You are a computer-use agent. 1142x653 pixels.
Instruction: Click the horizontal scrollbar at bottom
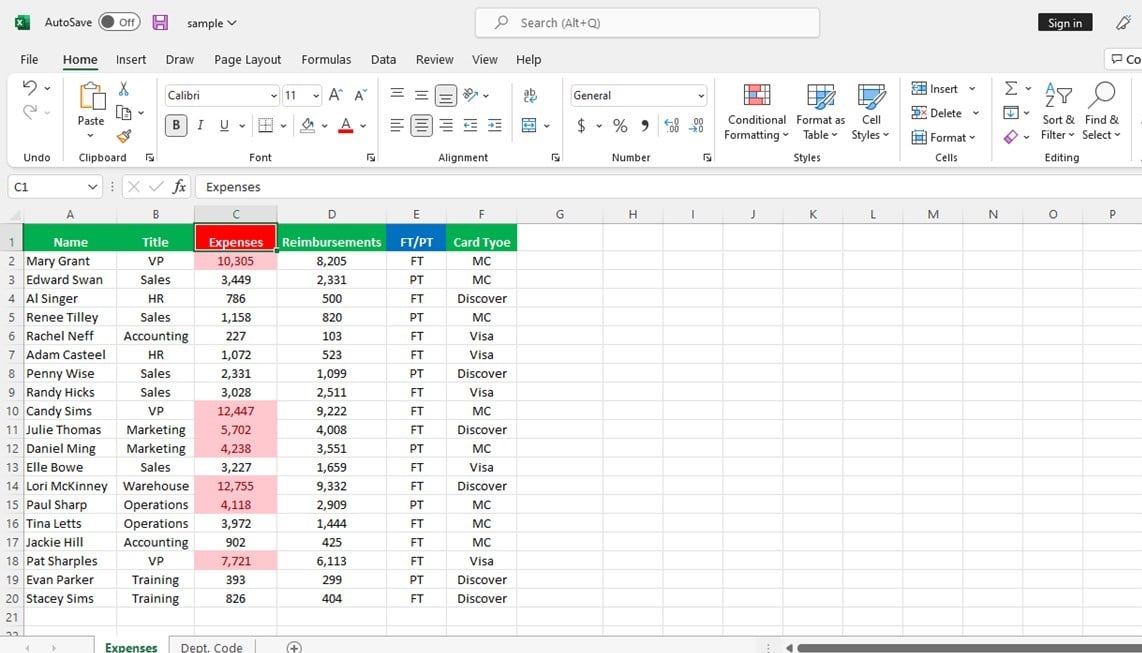pyautogui.click(x=969, y=647)
